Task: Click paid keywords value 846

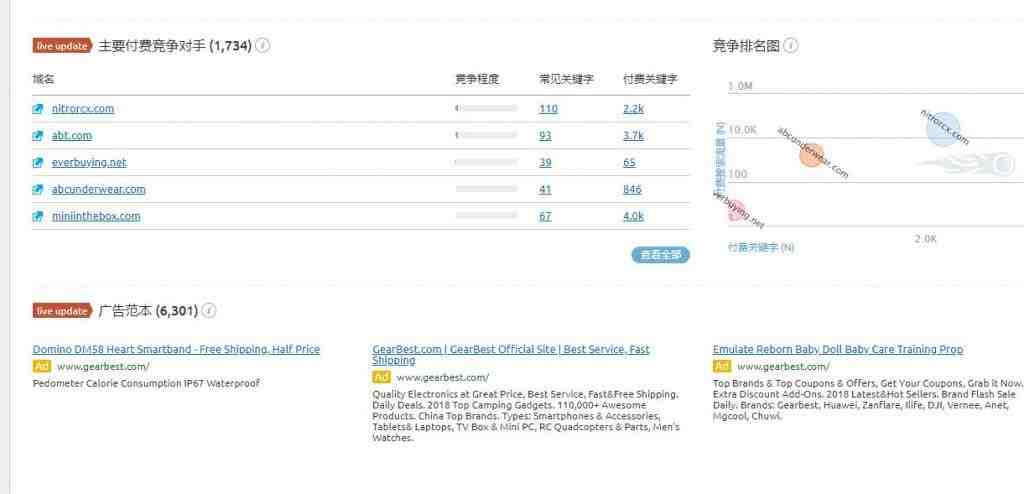Action: tap(632, 189)
